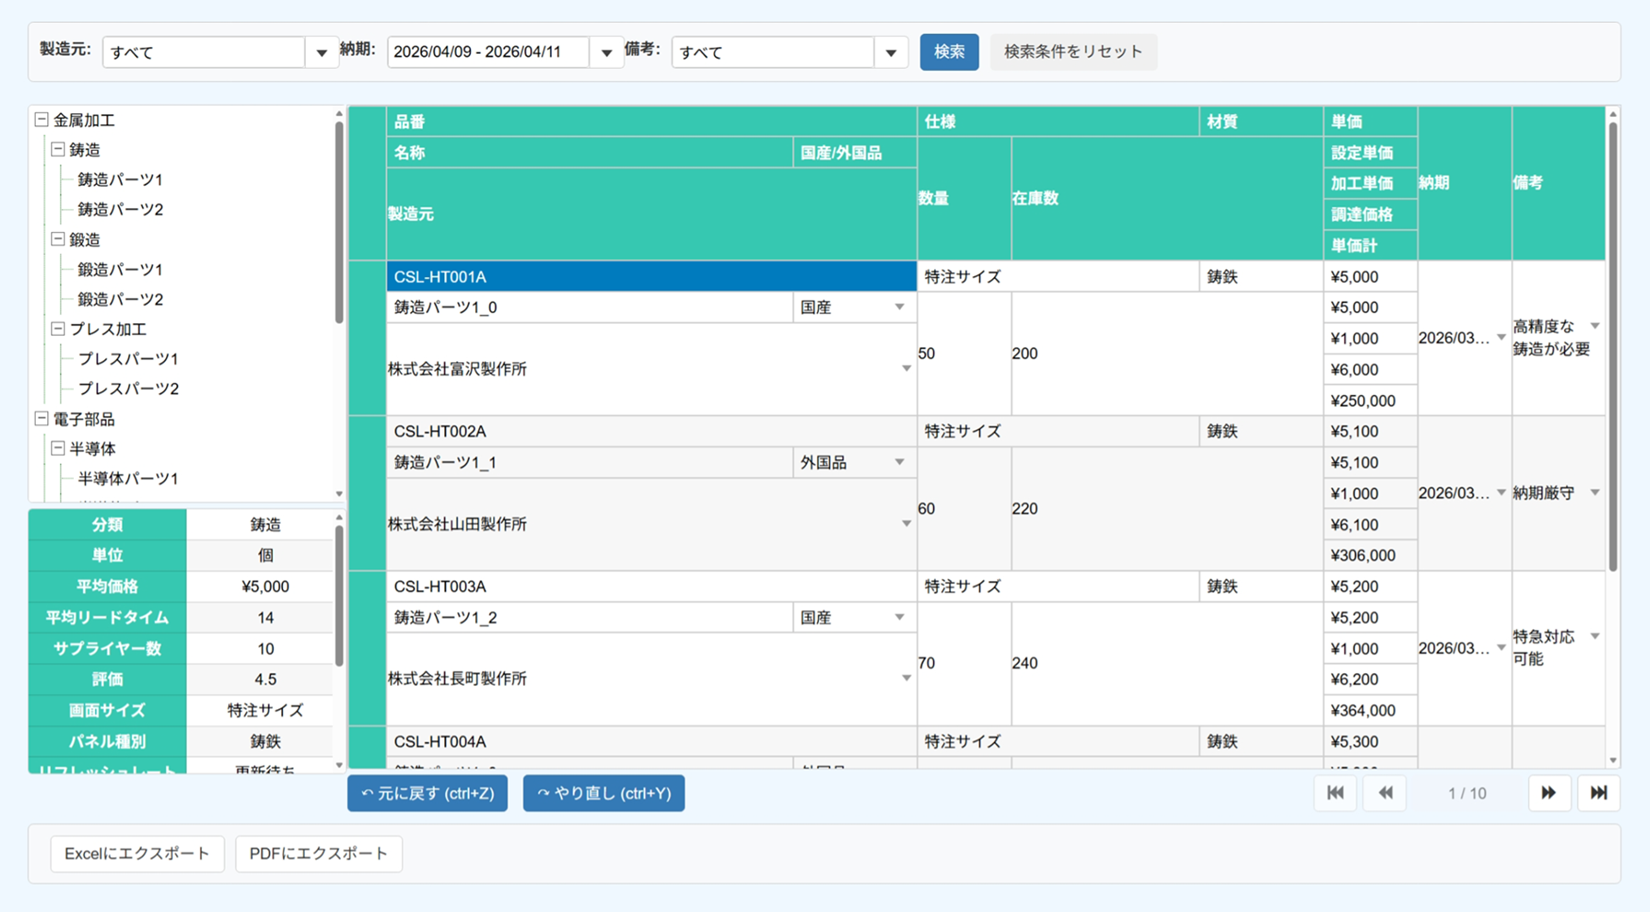1650x912 pixels.
Task: Open the 納期 date range dropdown
Action: (606, 52)
